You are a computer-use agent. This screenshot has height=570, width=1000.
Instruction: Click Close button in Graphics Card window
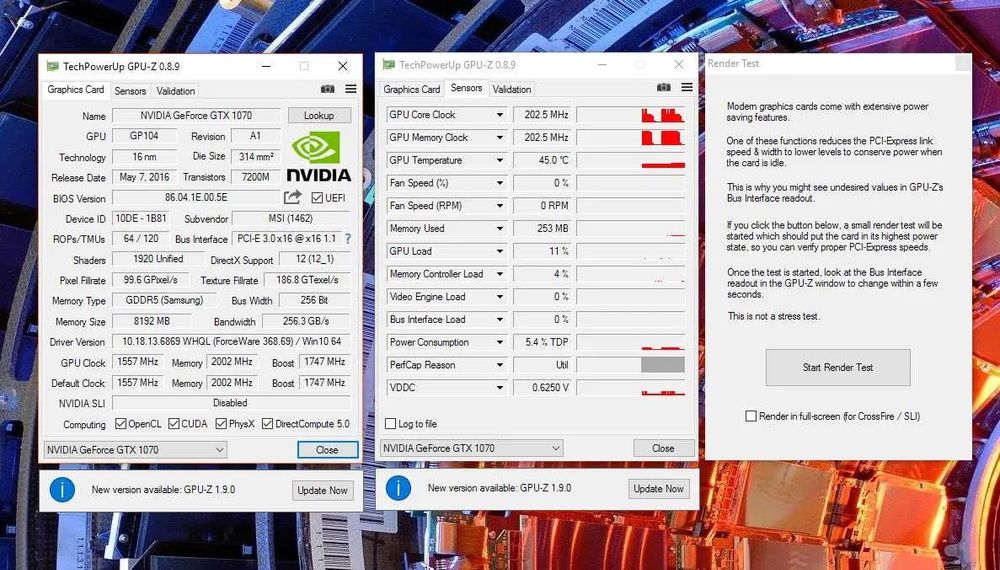(327, 449)
